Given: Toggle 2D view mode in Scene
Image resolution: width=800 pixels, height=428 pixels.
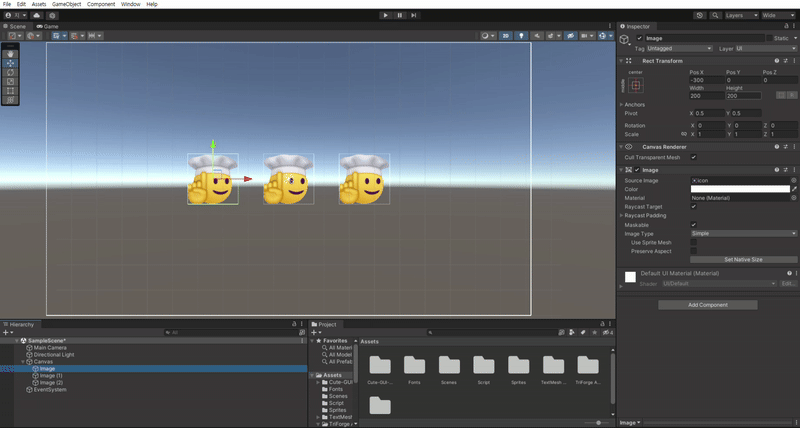Looking at the screenshot, I should [x=506, y=36].
